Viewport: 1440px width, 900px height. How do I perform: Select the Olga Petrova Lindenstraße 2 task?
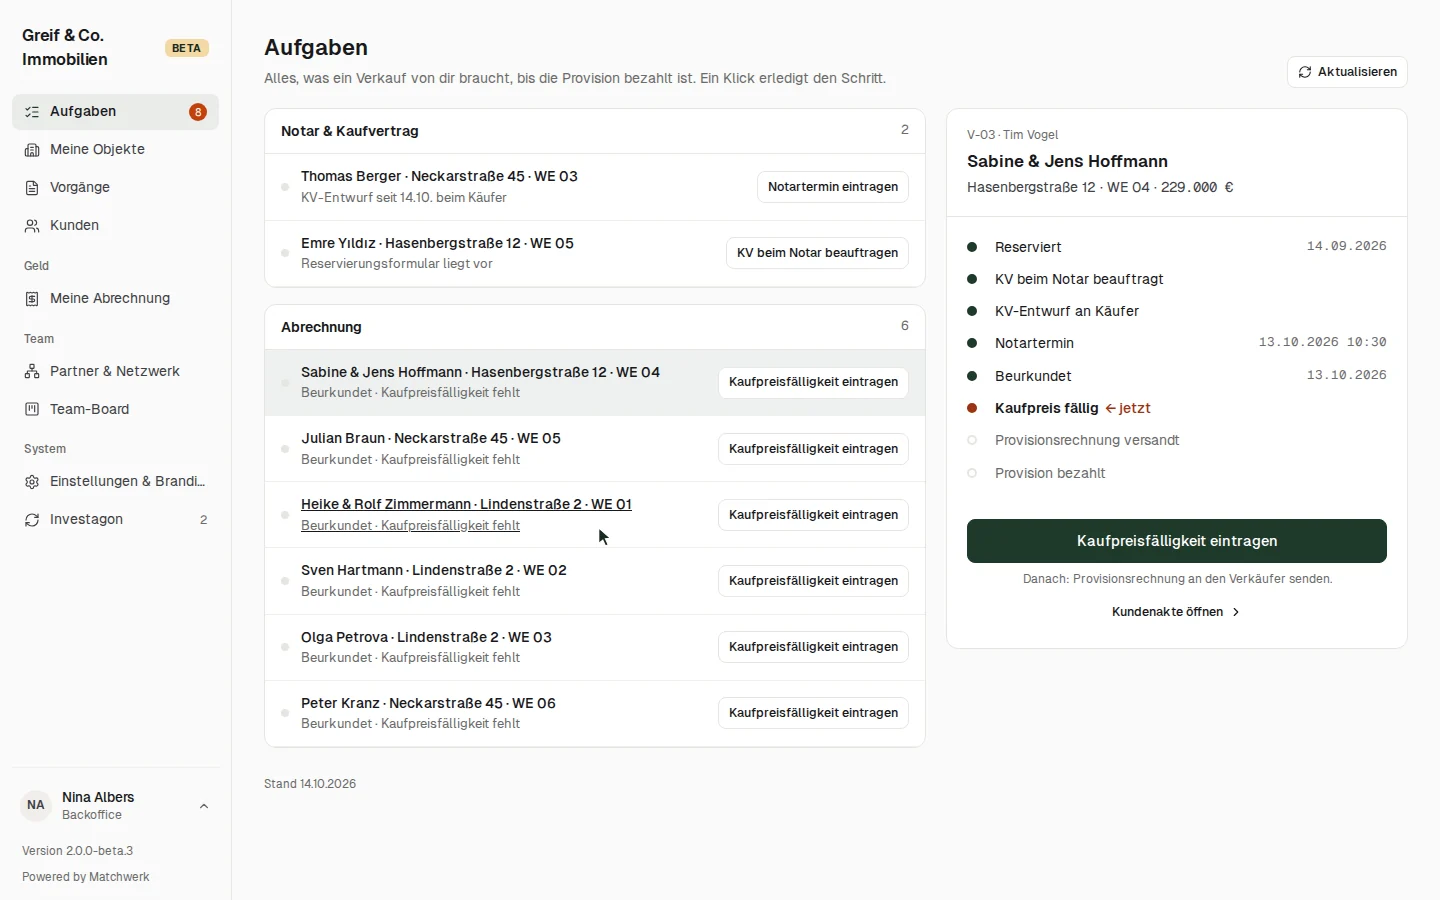point(595,647)
